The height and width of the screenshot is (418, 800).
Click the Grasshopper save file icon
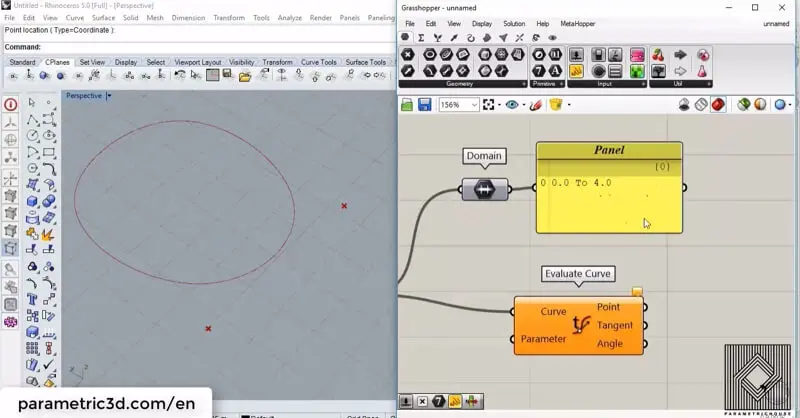click(425, 105)
